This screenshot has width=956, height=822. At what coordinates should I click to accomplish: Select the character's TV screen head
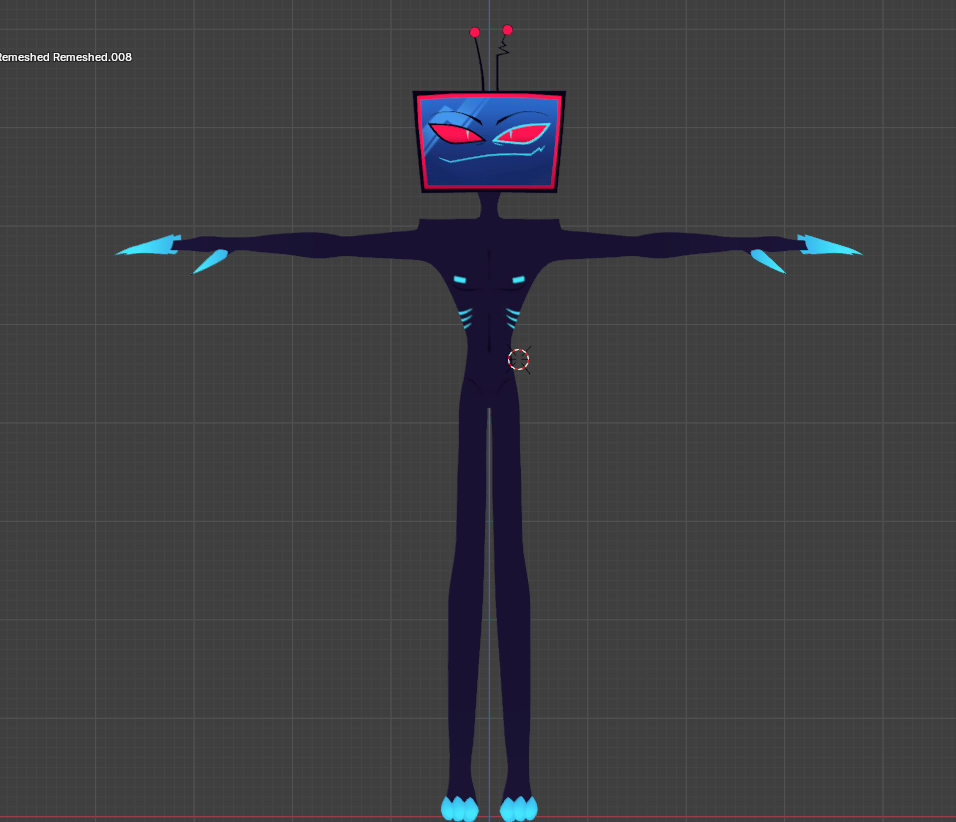(x=489, y=142)
